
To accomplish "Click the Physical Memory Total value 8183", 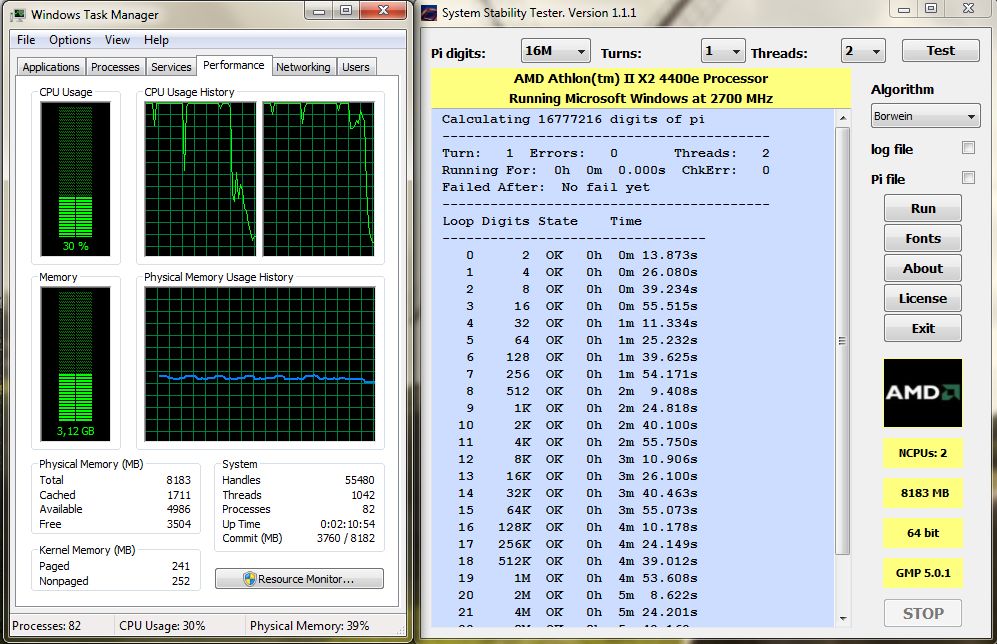I will click(179, 480).
